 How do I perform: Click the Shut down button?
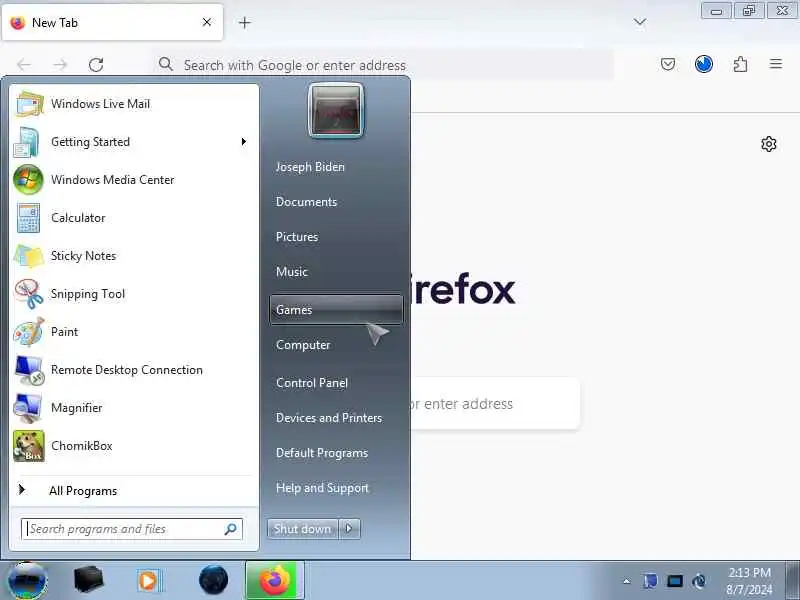(303, 529)
